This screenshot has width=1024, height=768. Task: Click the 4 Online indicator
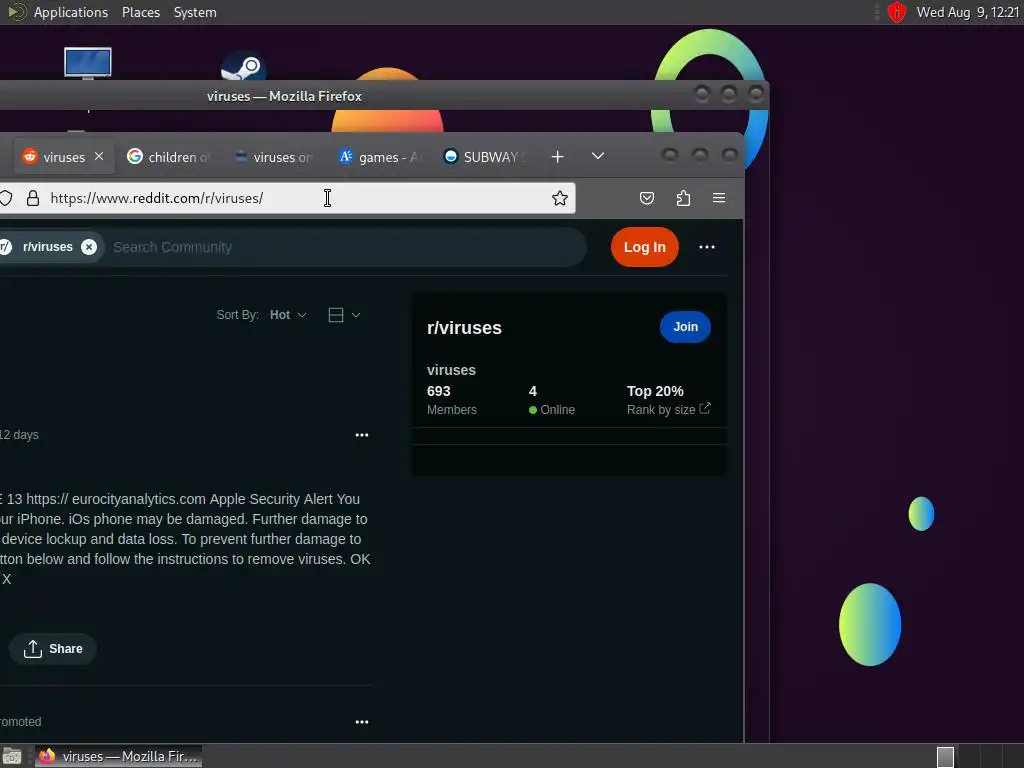pyautogui.click(x=552, y=400)
